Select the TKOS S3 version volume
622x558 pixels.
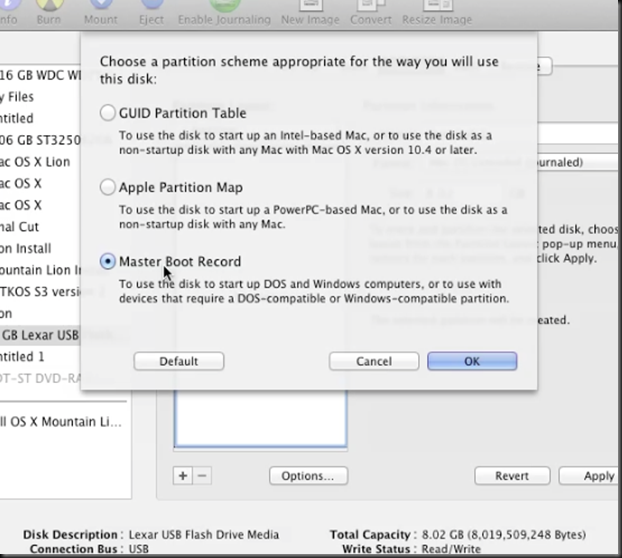pos(40,292)
